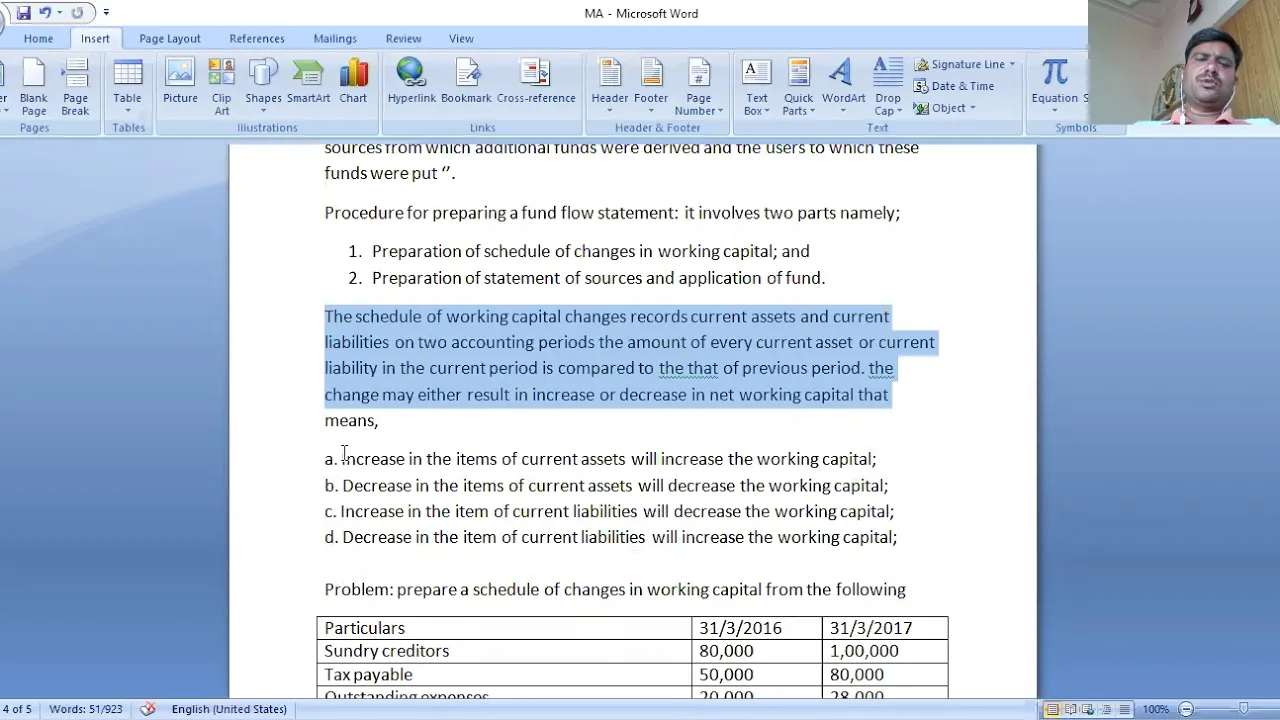Undo the last action
The height and width of the screenshot is (720, 1280).
(x=44, y=13)
